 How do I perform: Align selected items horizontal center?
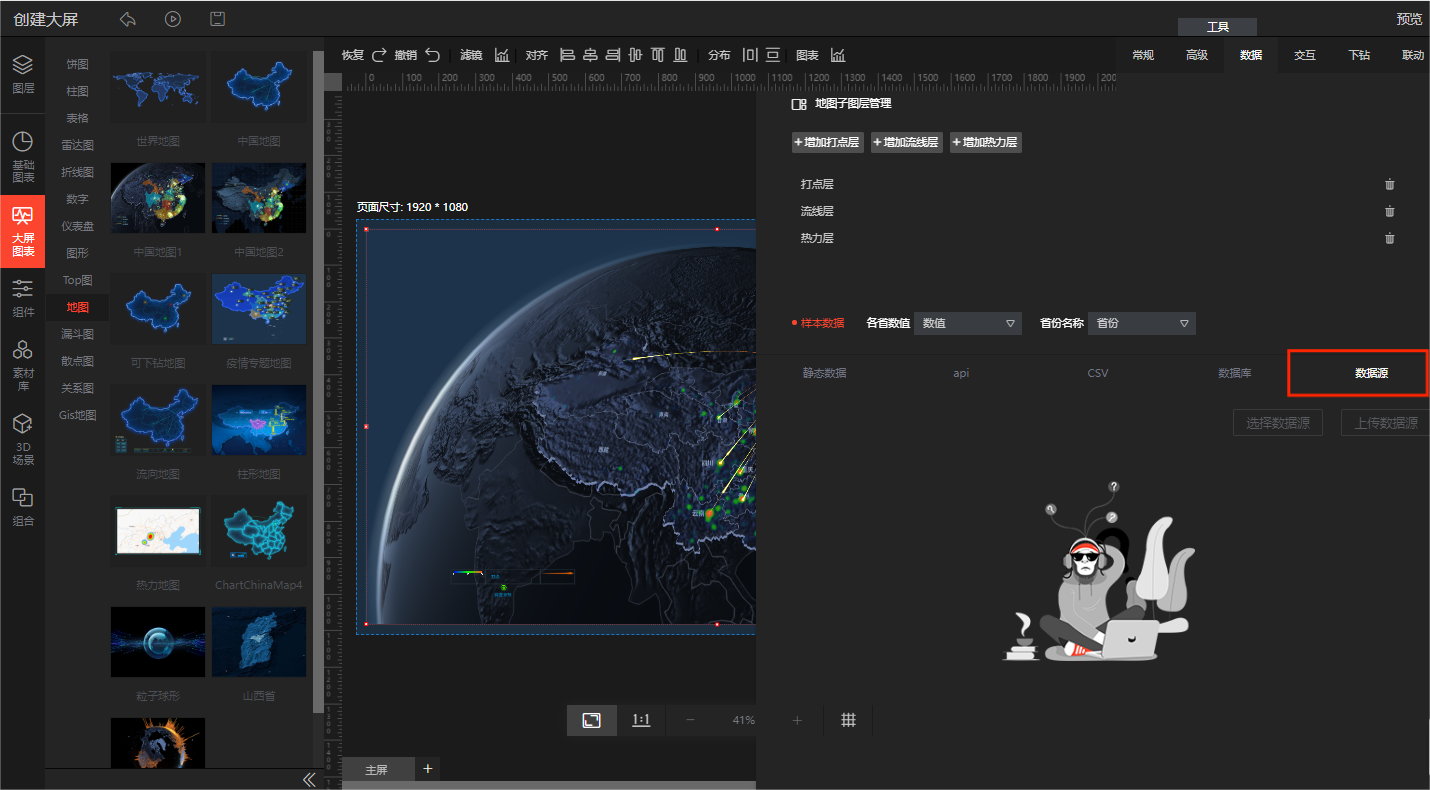(590, 55)
